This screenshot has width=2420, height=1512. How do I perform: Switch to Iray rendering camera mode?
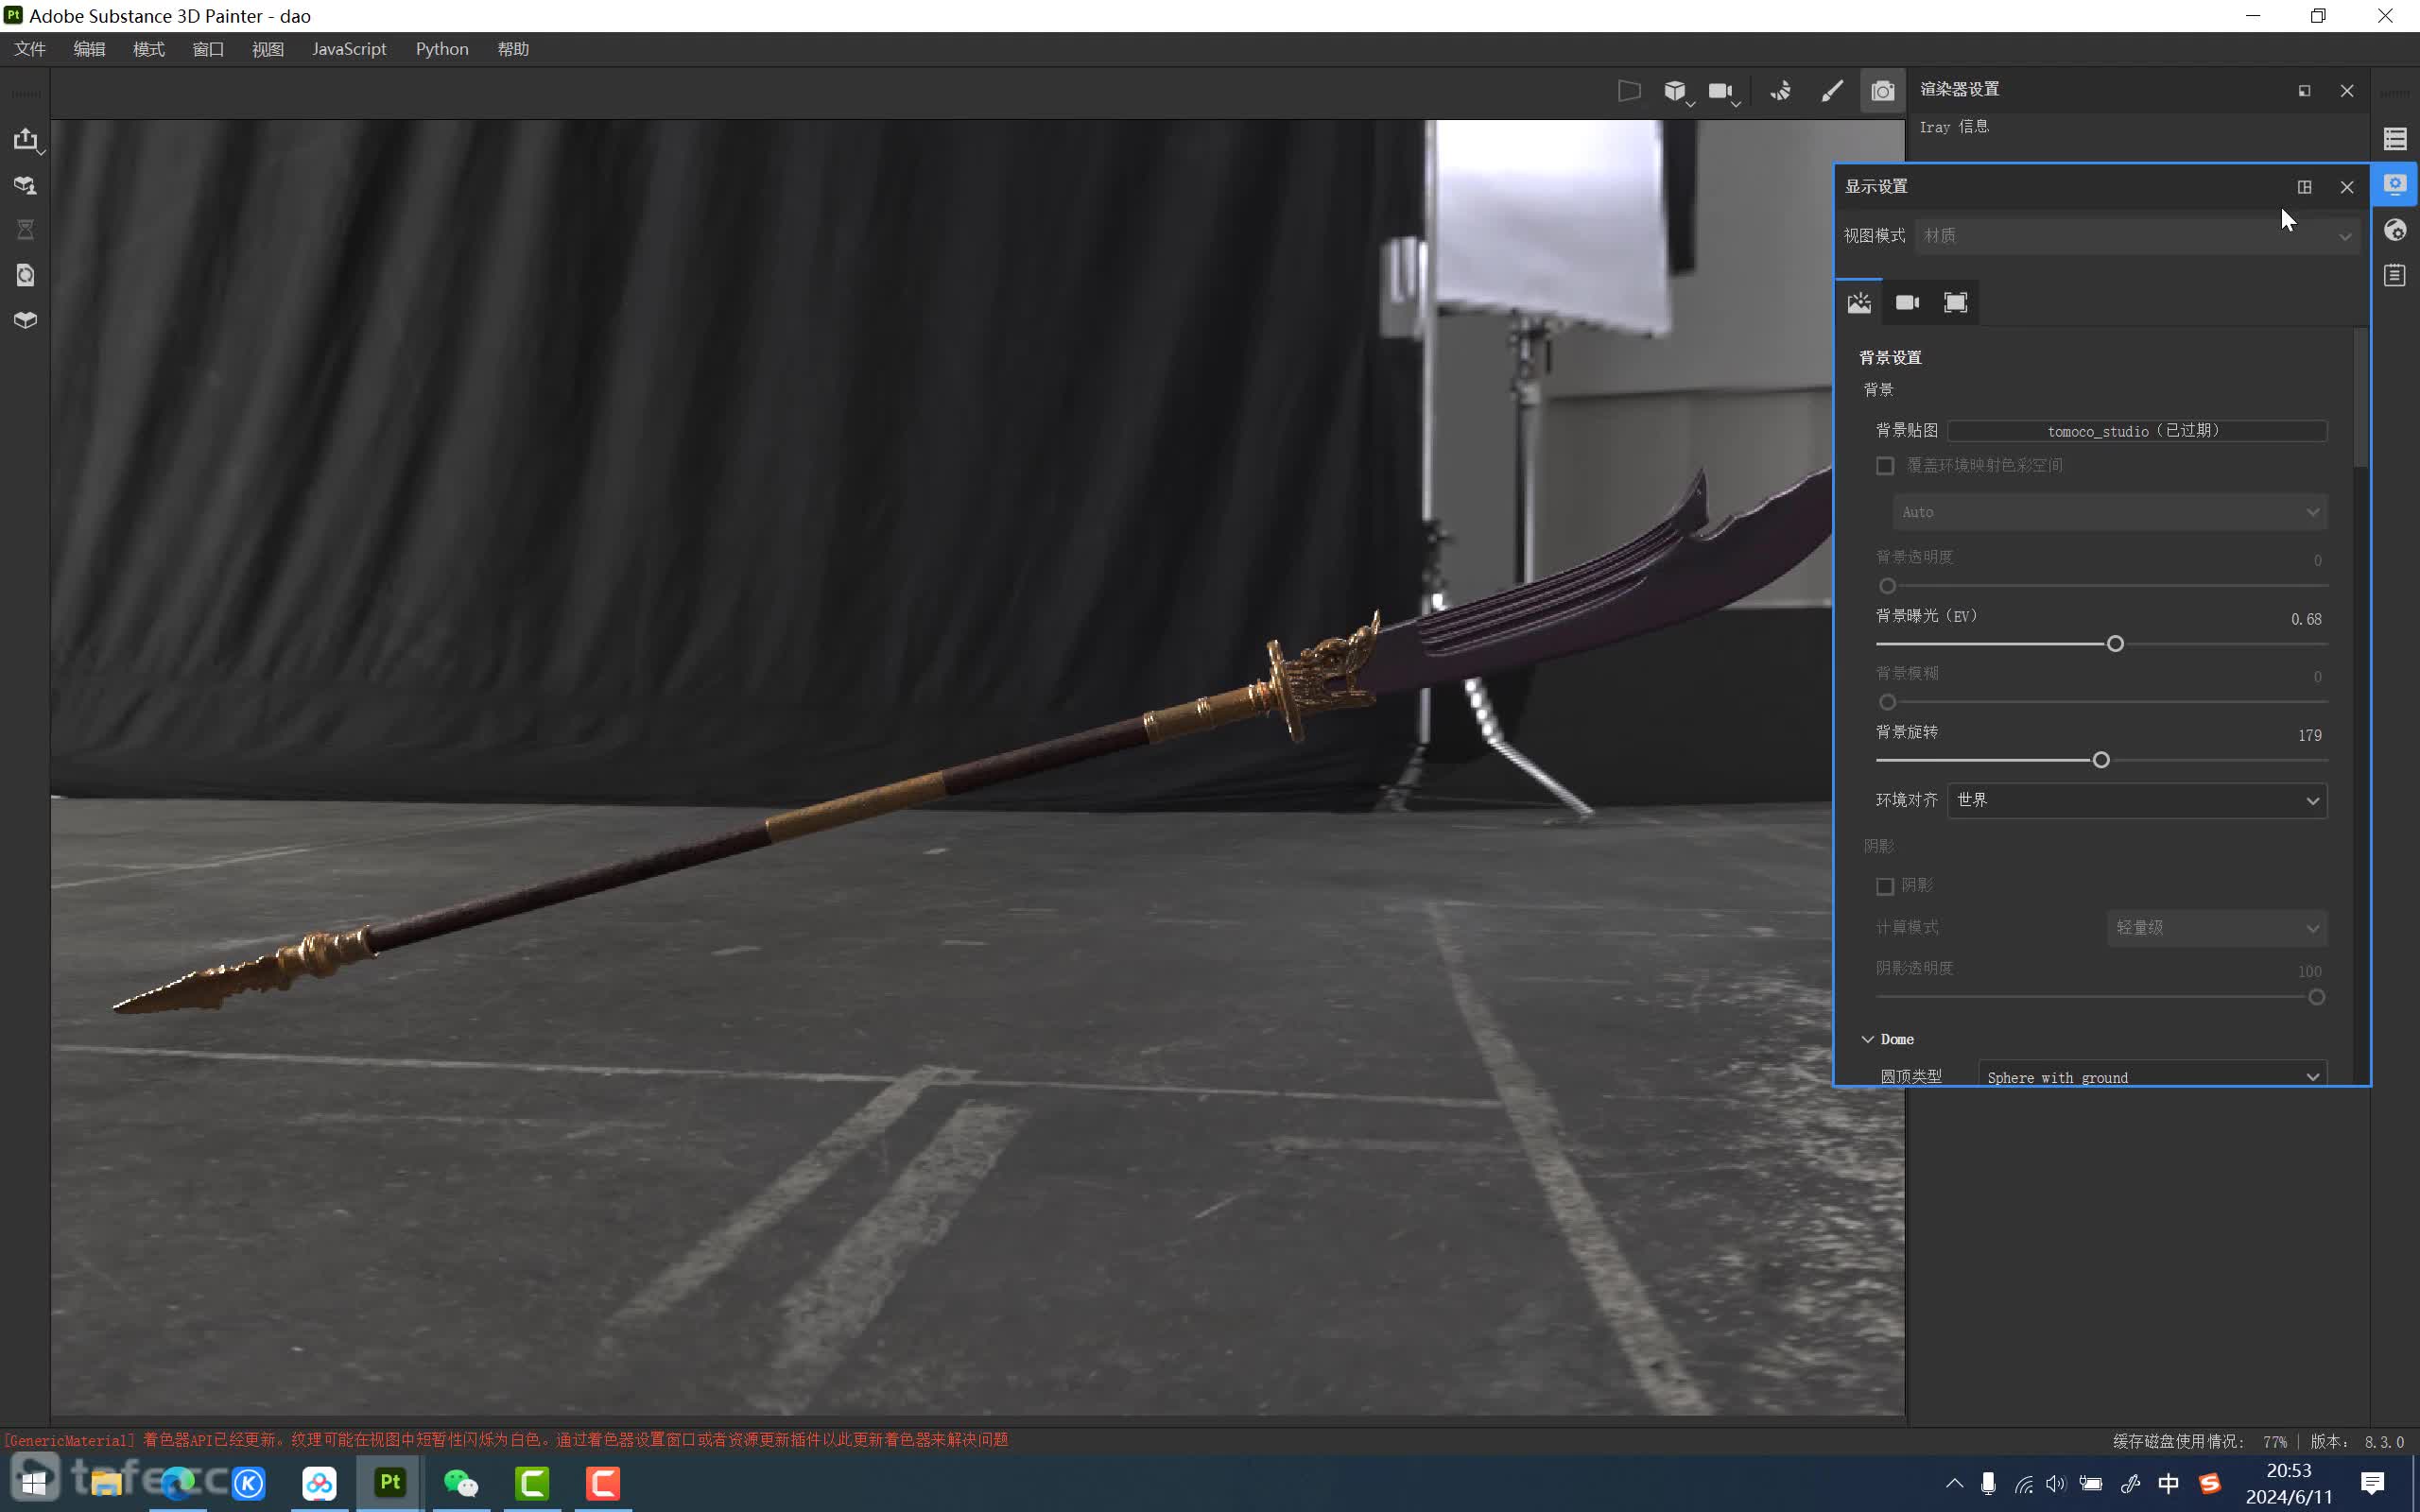click(1882, 91)
